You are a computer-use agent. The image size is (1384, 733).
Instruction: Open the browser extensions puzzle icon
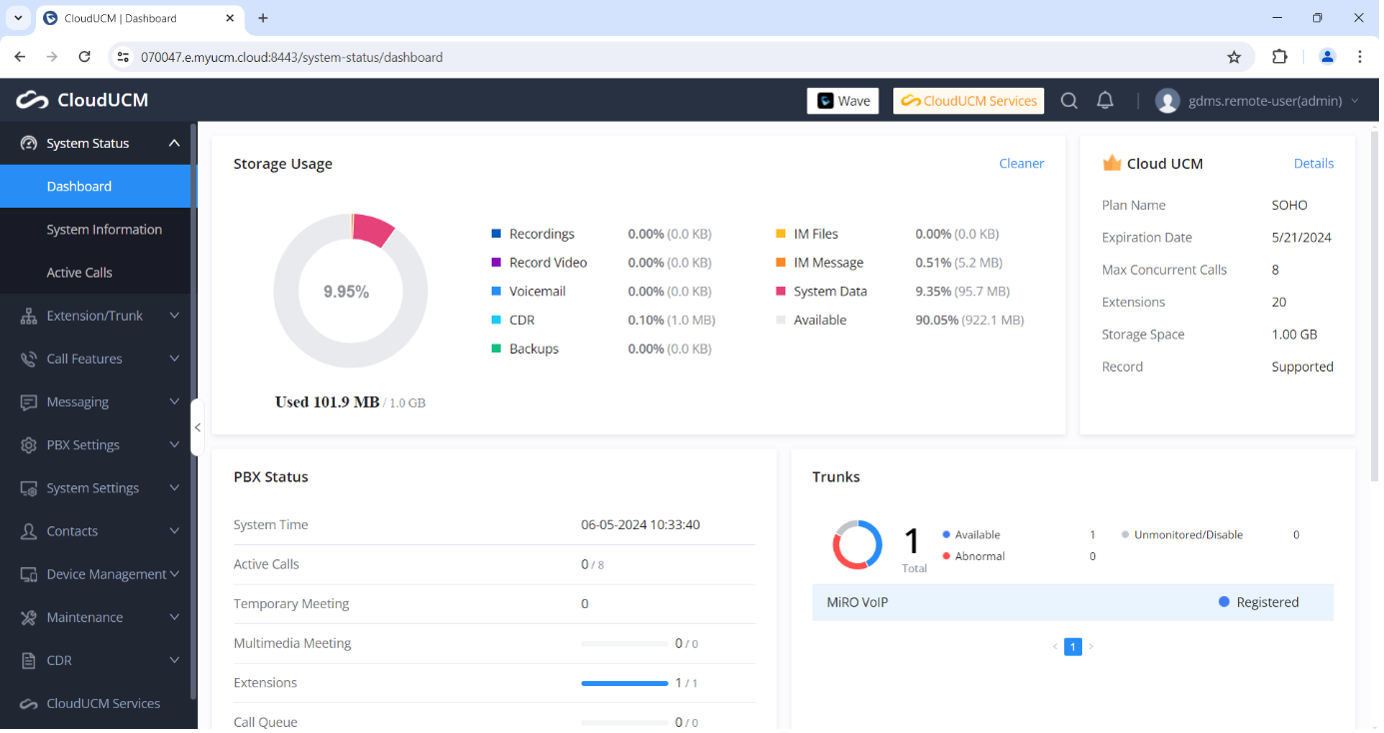click(1280, 57)
